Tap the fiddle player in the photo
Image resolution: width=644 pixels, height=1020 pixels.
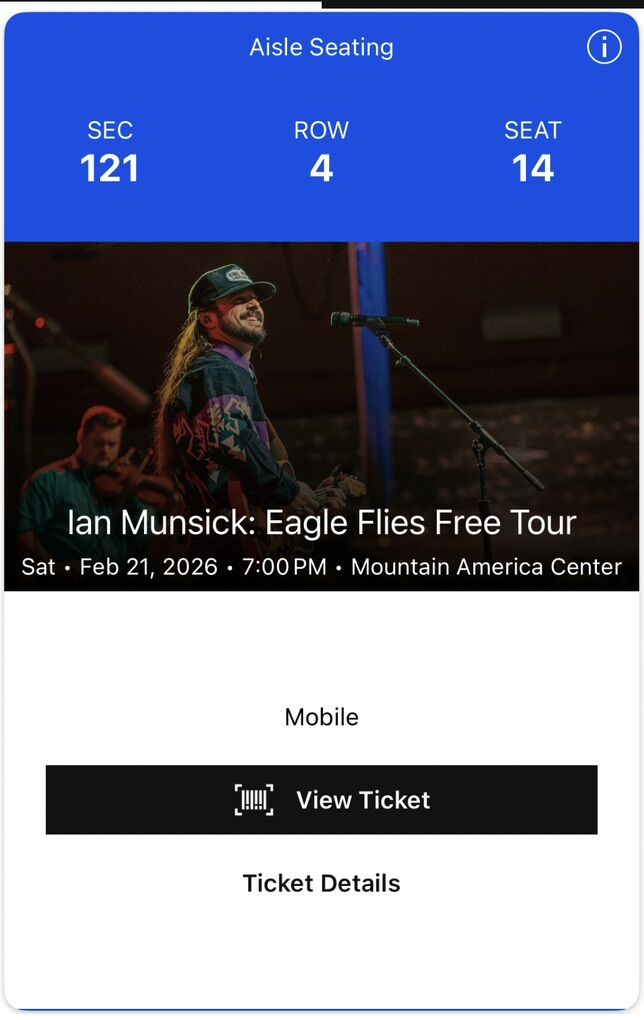point(95,460)
